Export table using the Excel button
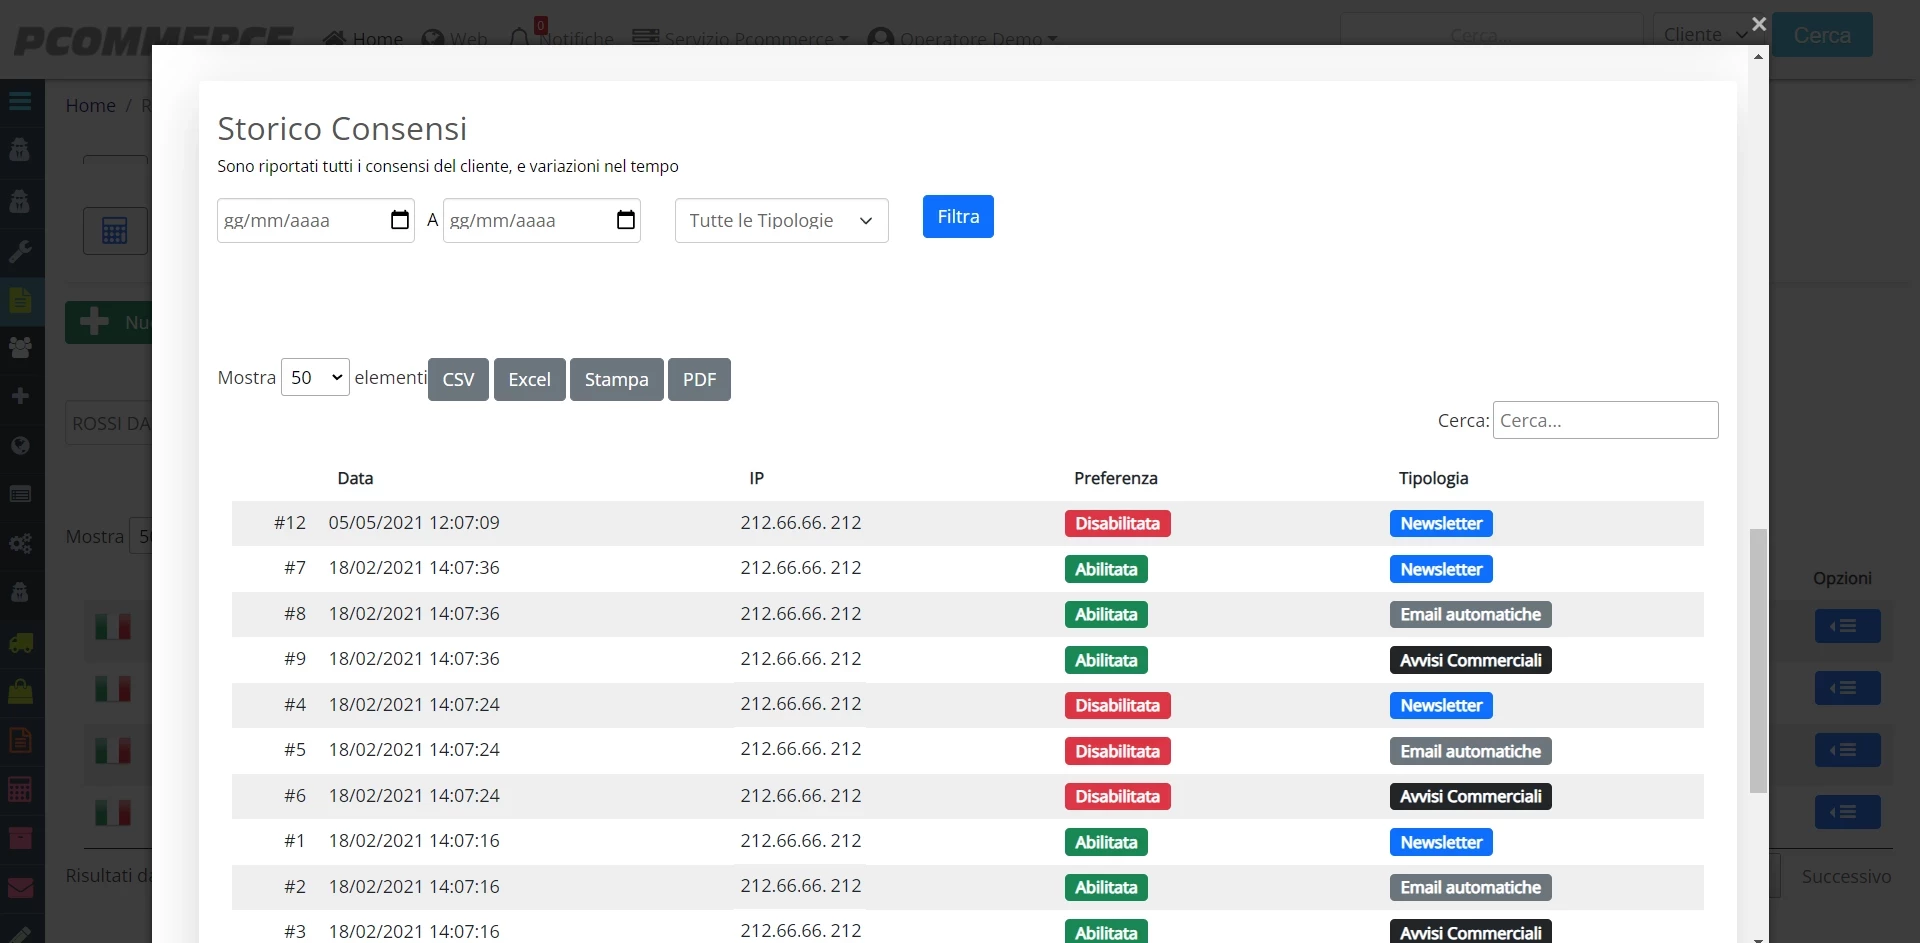 (x=529, y=379)
